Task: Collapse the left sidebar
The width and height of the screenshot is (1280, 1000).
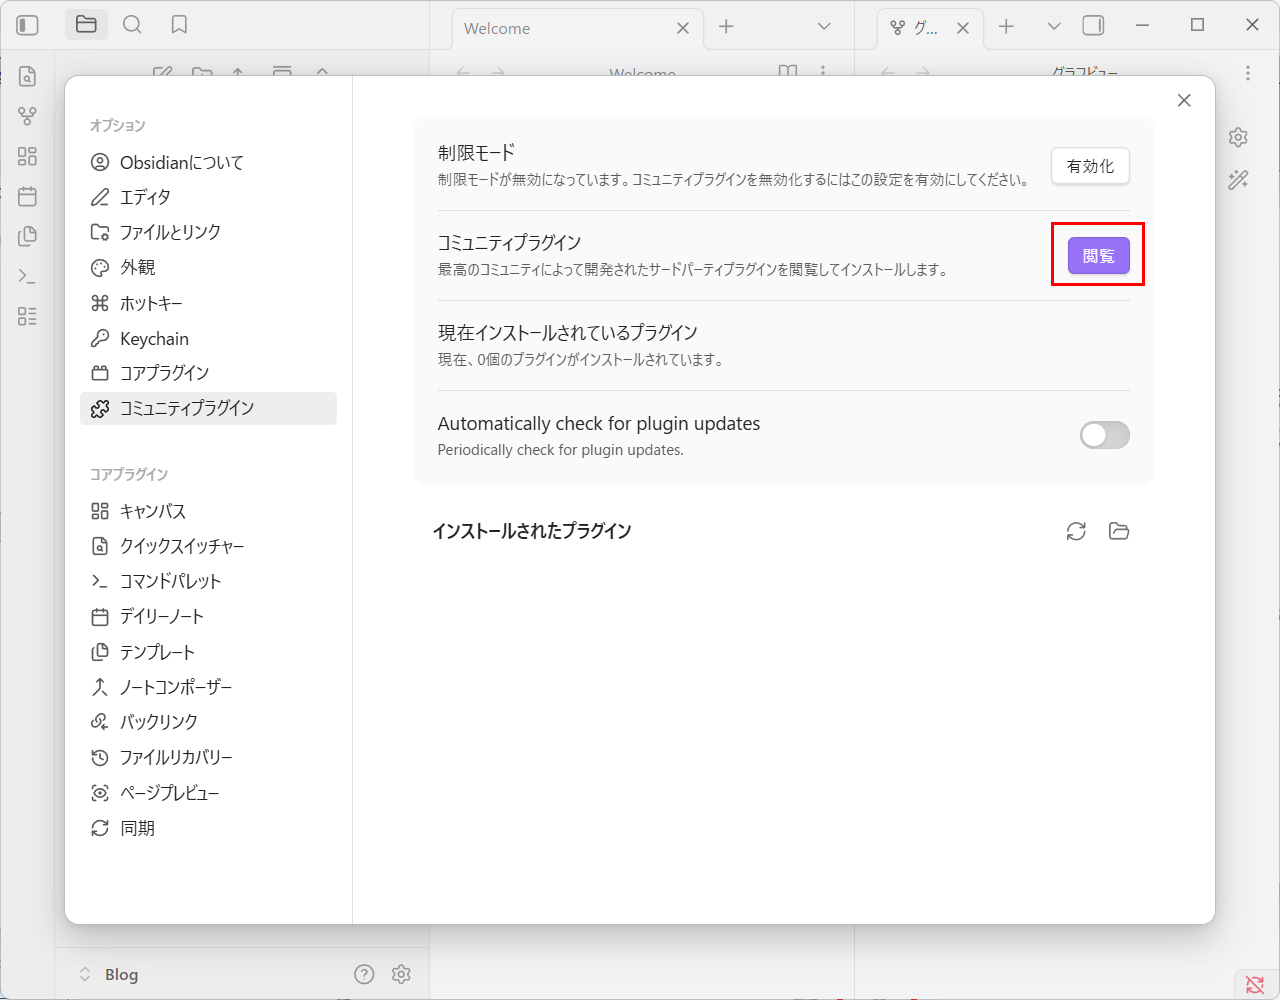Action: point(28,24)
